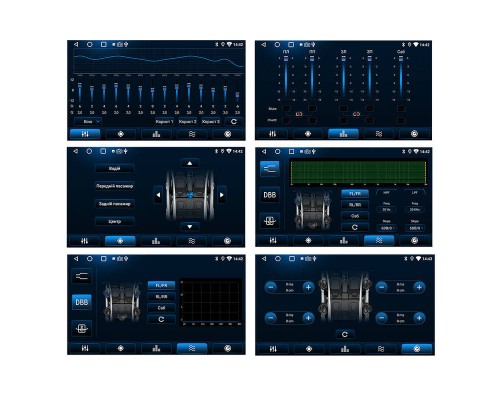Click the Водій seat button
This screenshot has height=400, width=500.
[x=115, y=169]
